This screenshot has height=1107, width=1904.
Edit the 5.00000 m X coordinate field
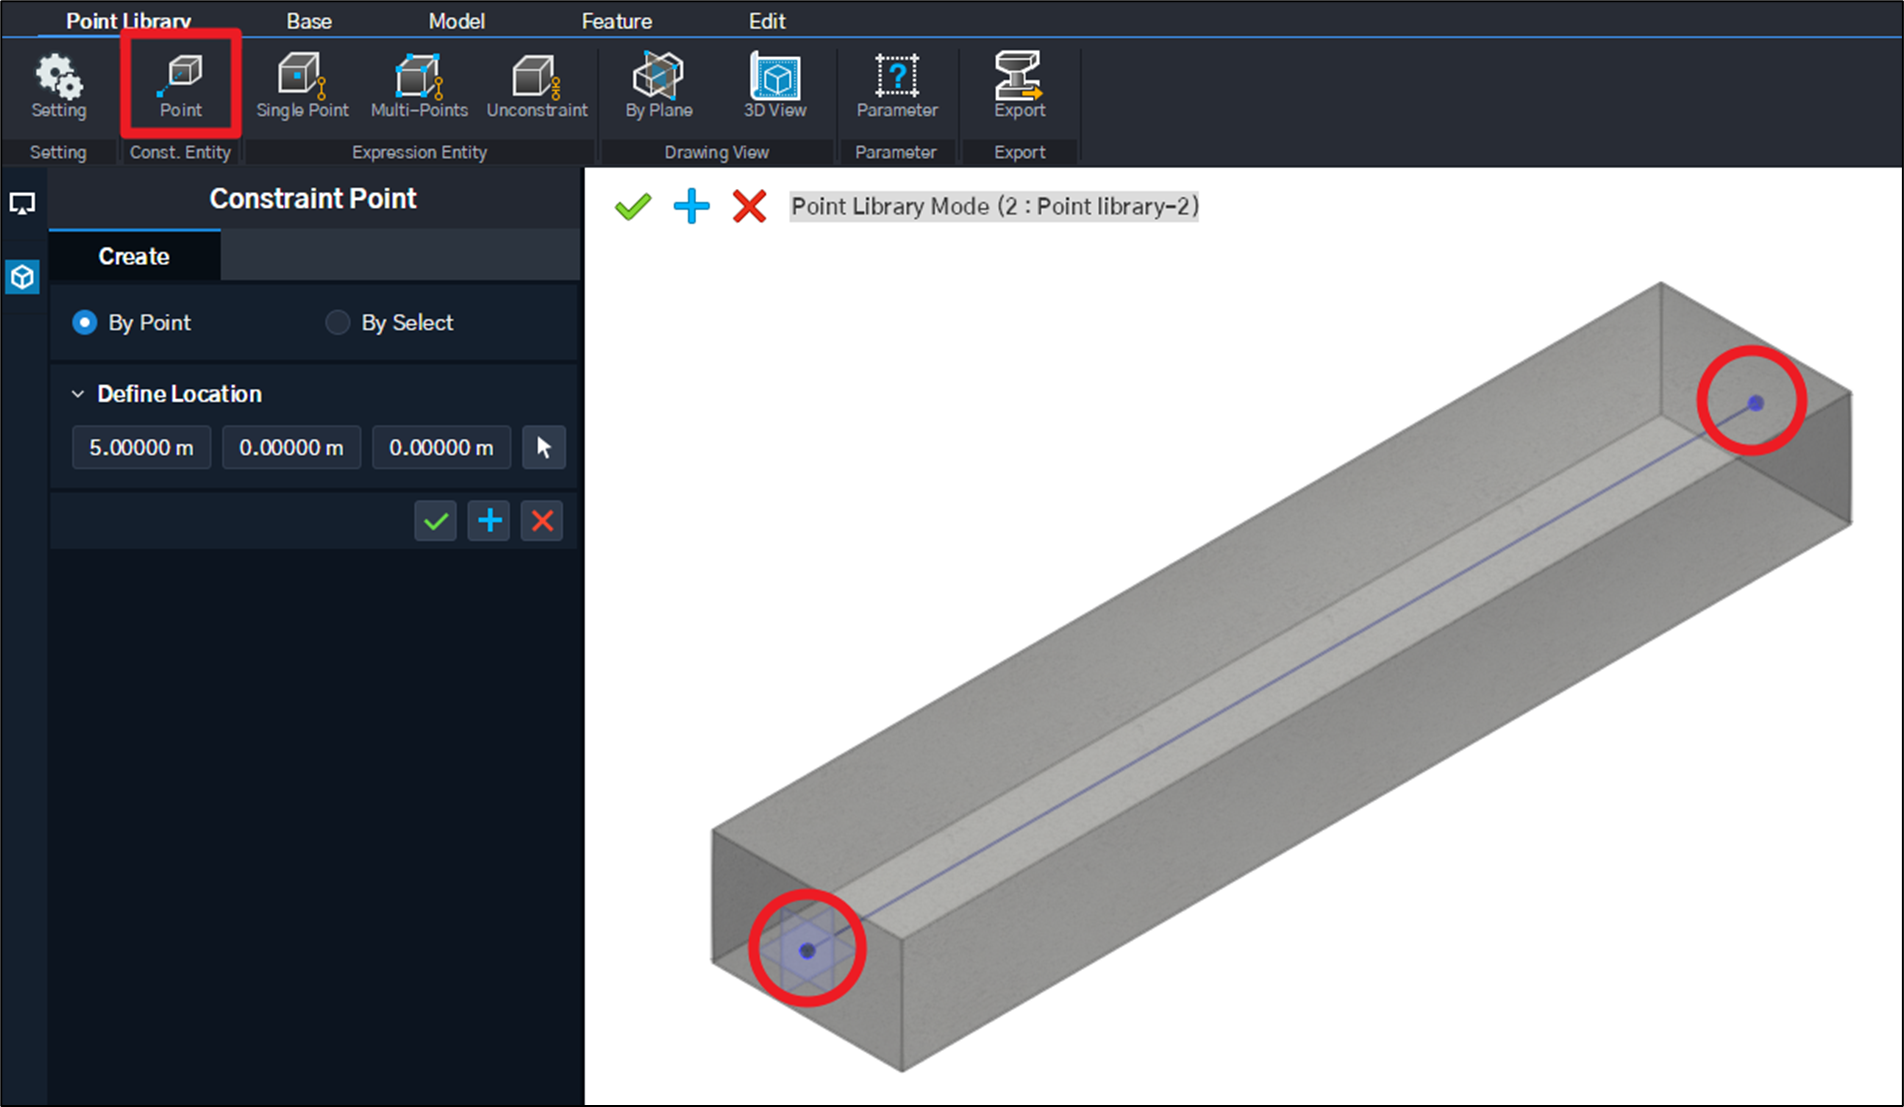coord(140,447)
